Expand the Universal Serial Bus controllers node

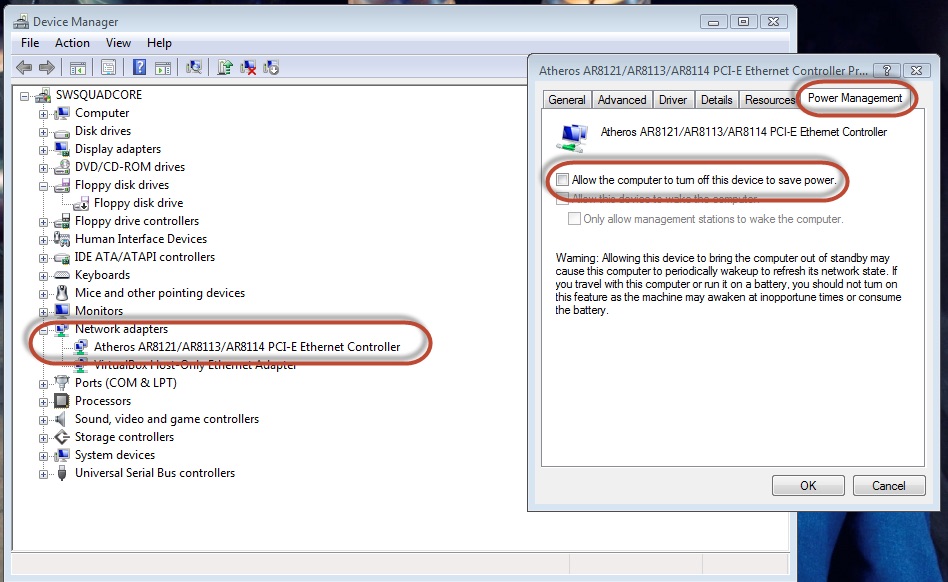[43, 474]
